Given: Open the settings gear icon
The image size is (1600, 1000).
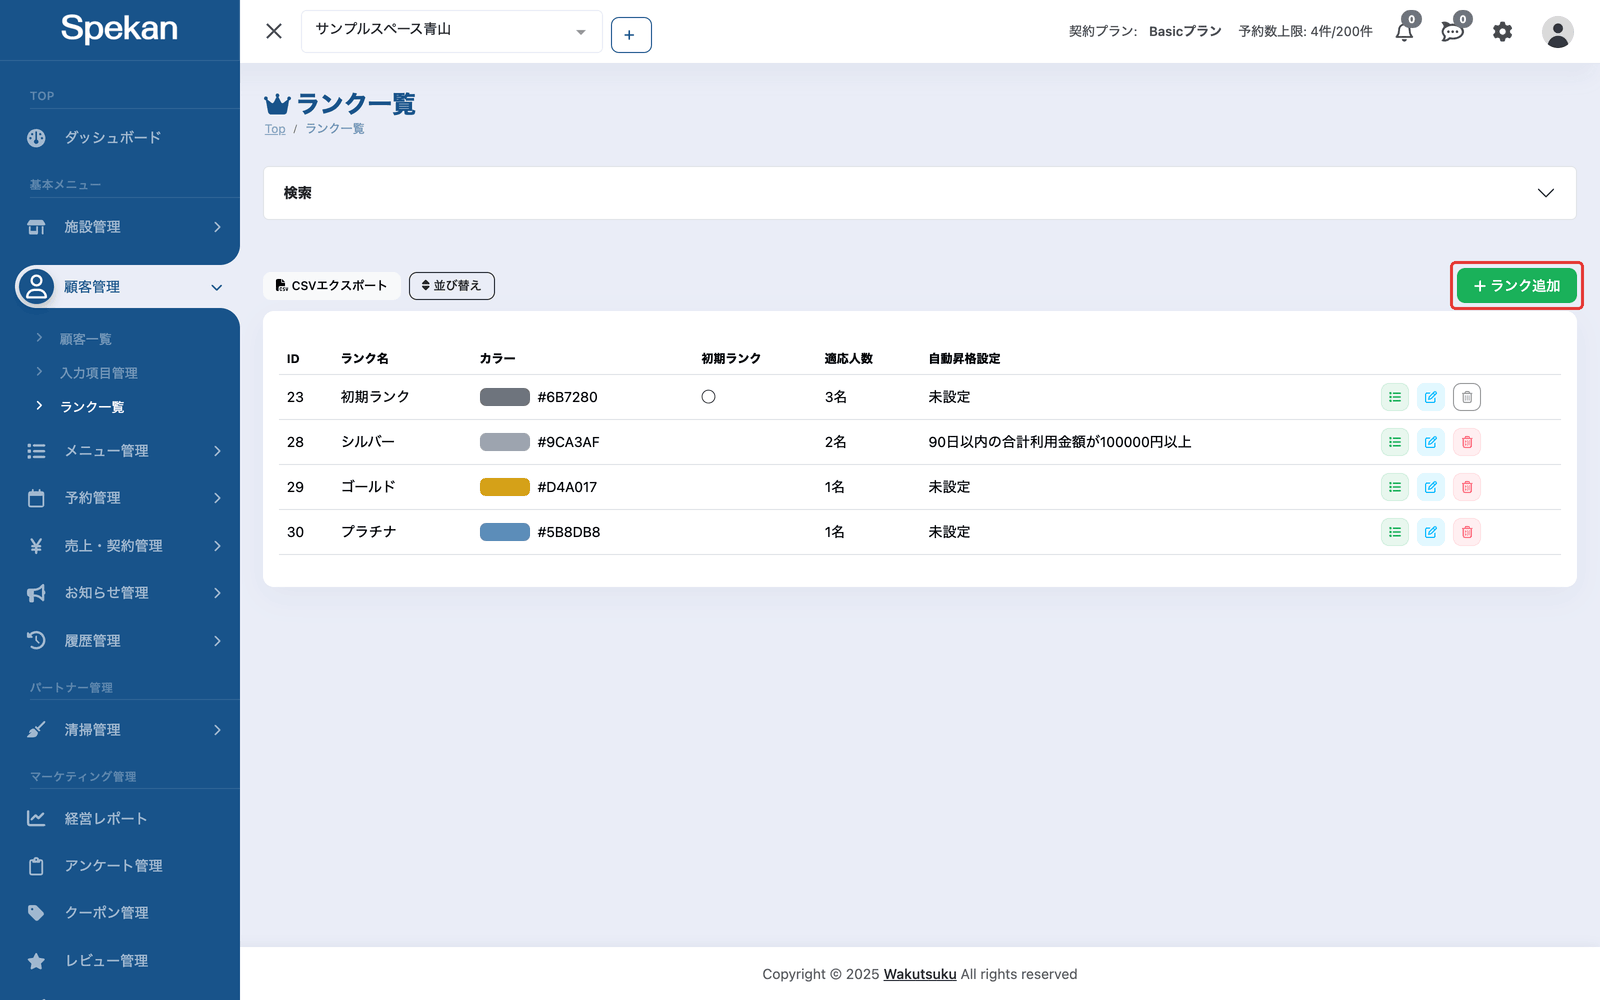Looking at the screenshot, I should (x=1502, y=32).
